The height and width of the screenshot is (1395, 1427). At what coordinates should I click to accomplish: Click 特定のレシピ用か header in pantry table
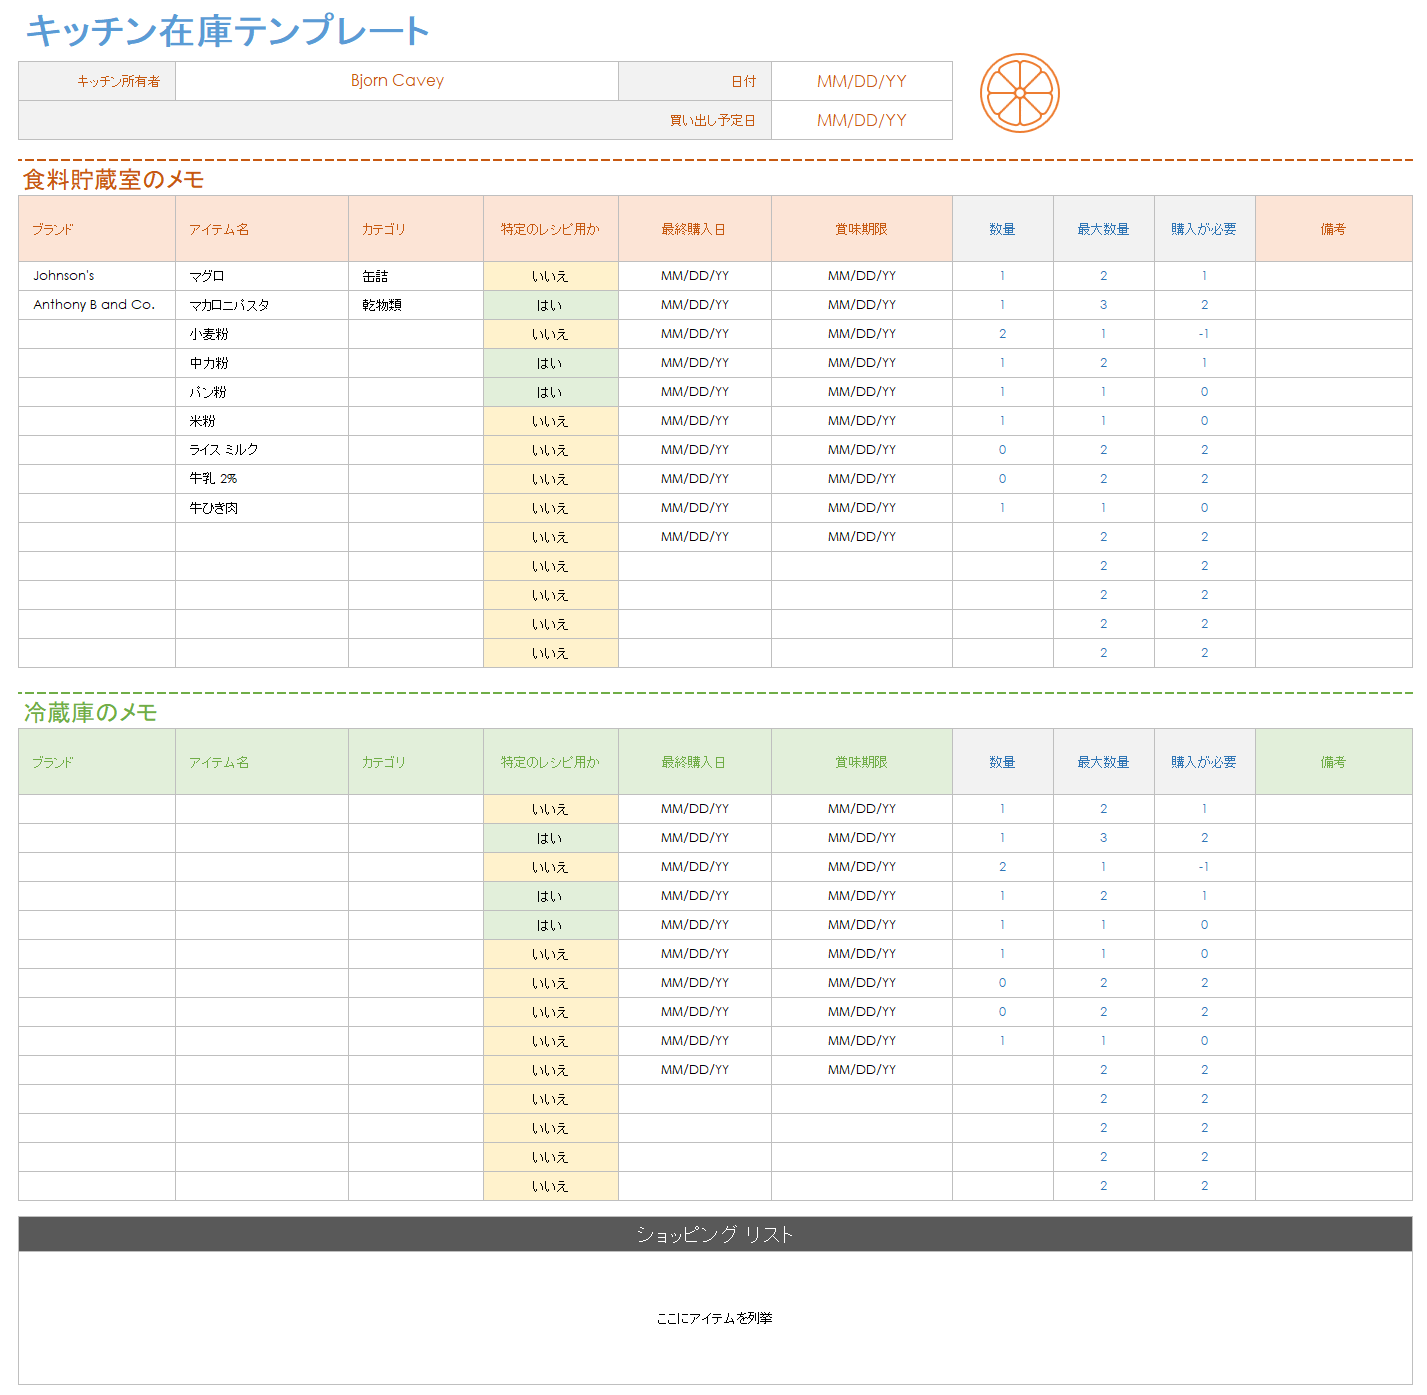click(551, 229)
